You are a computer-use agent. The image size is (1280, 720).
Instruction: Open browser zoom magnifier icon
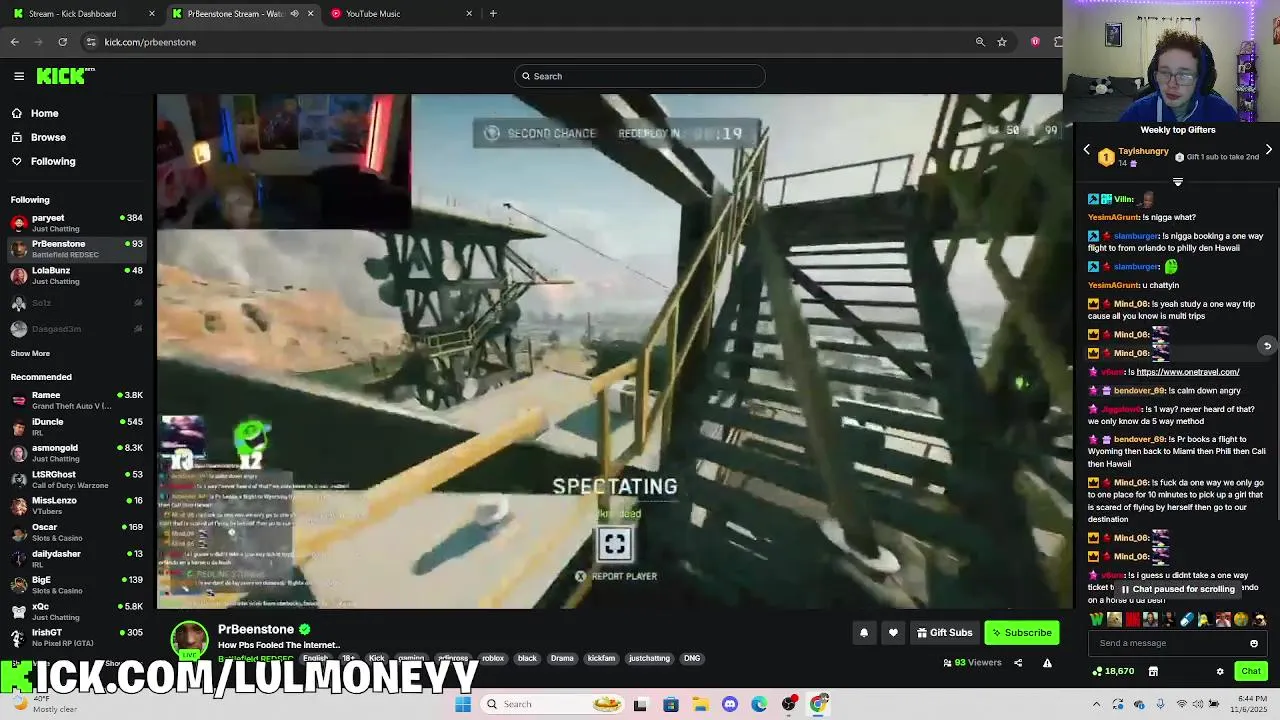[x=980, y=42]
